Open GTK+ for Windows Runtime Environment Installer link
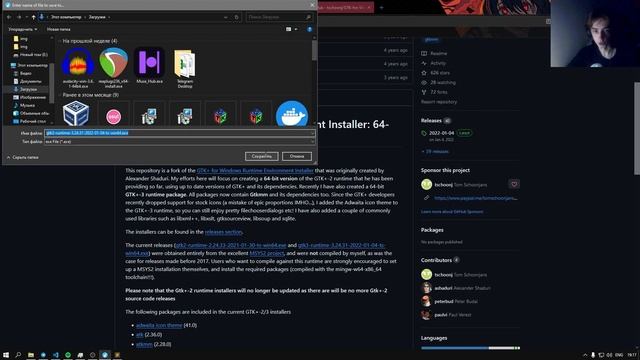Viewport: 640px width, 360px height. point(255,171)
